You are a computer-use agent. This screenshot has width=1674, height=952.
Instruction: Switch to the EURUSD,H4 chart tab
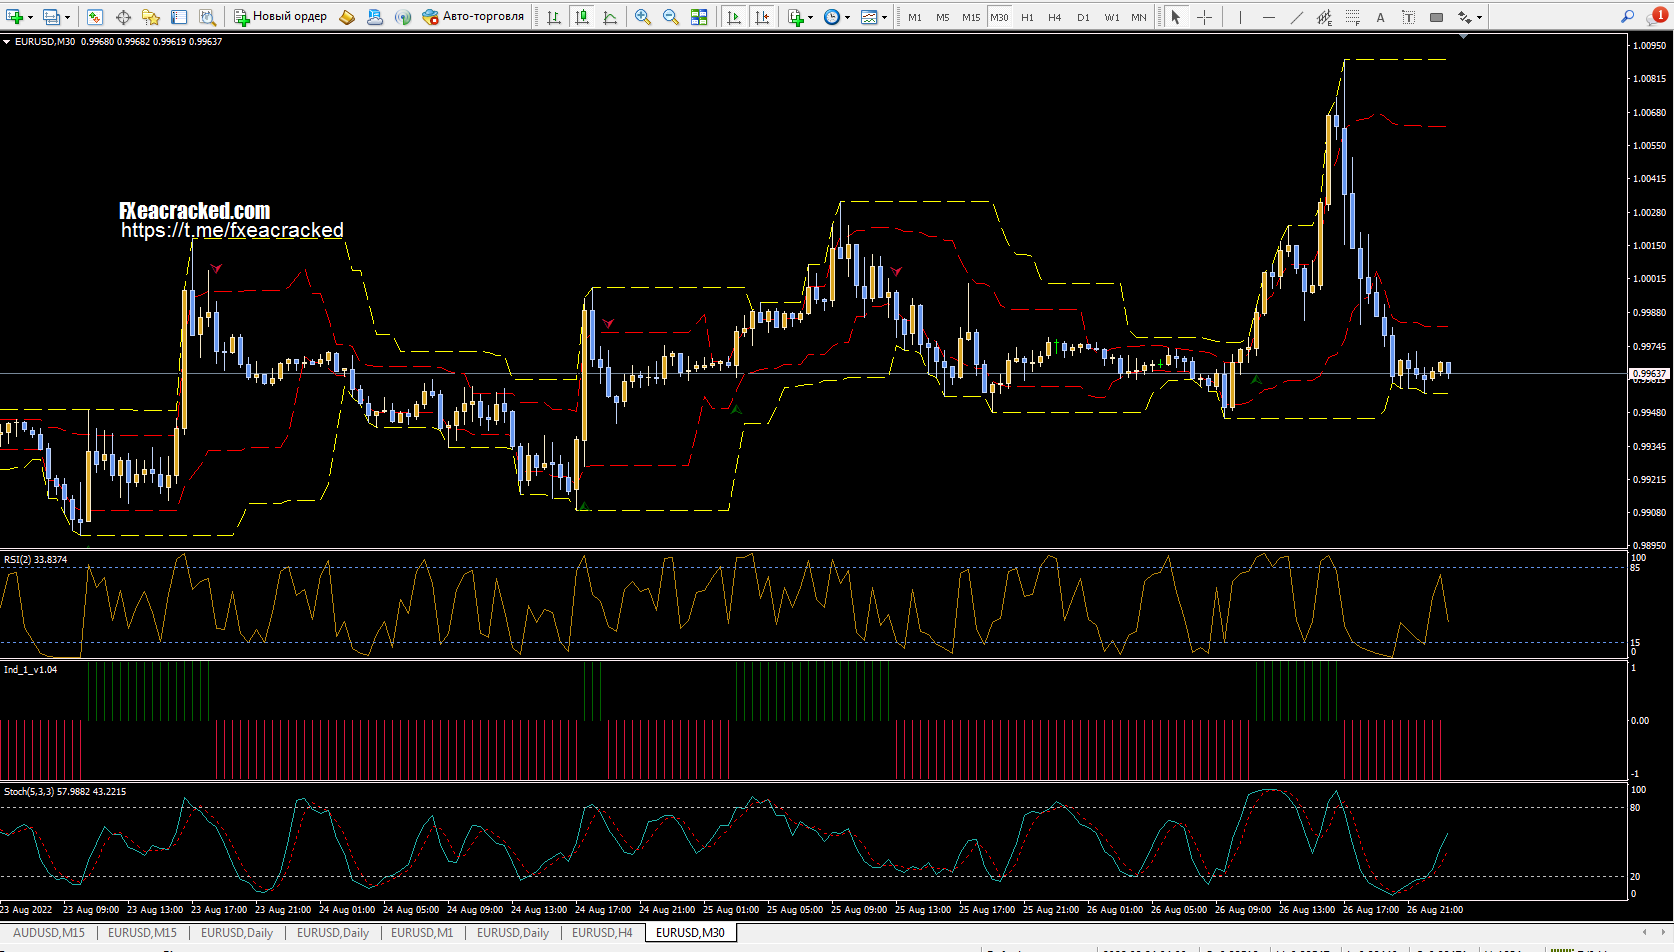602,933
